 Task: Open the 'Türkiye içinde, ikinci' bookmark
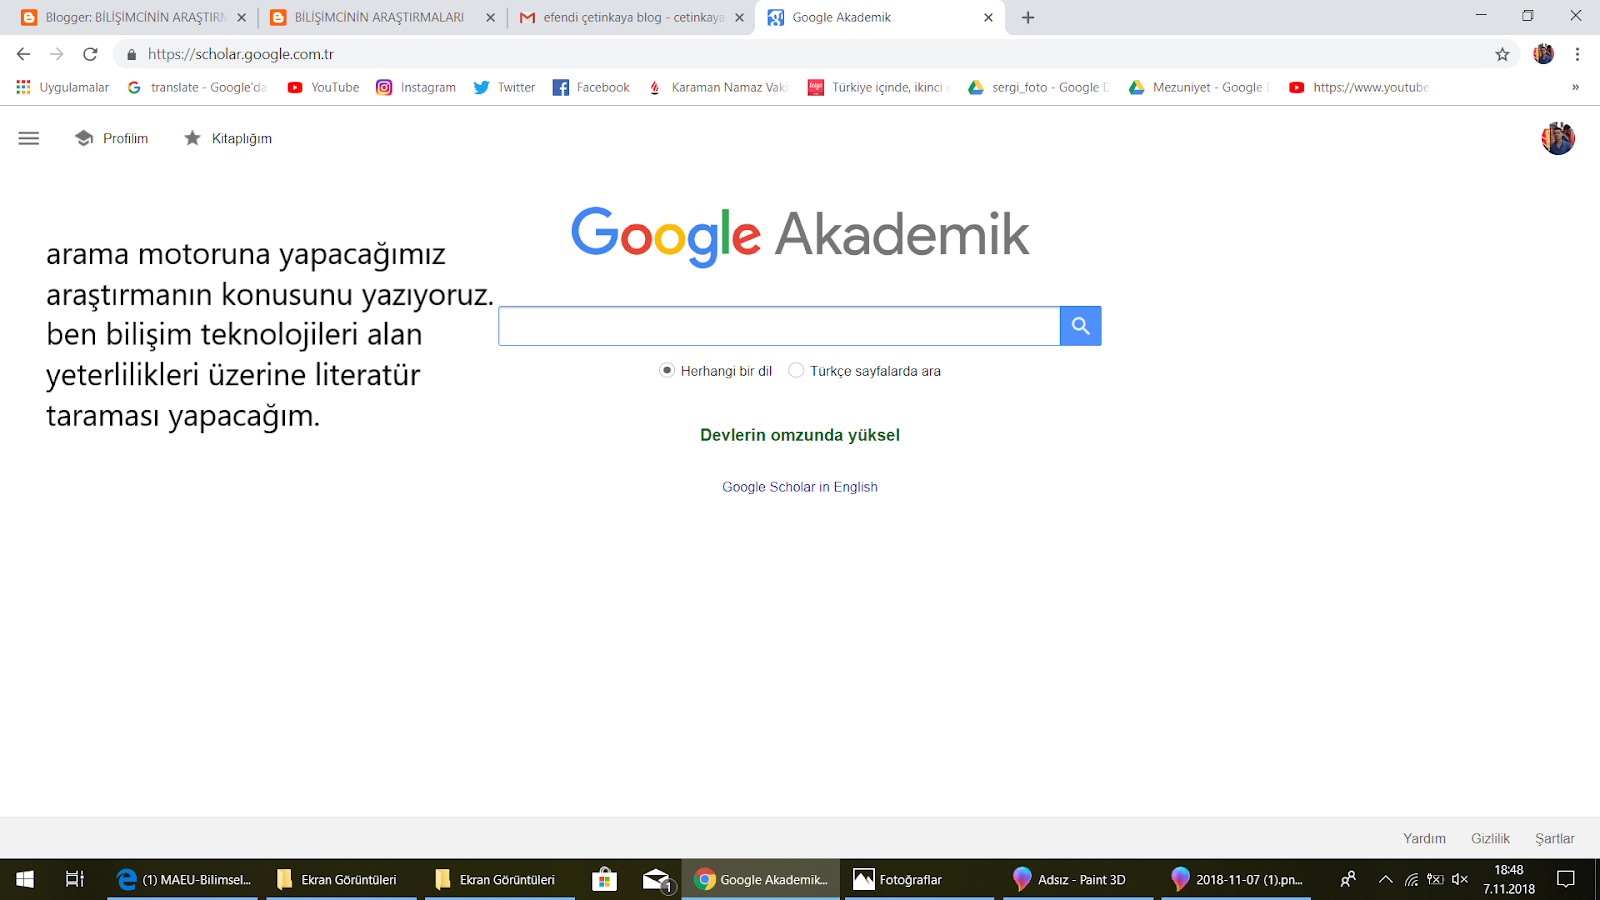click(879, 87)
